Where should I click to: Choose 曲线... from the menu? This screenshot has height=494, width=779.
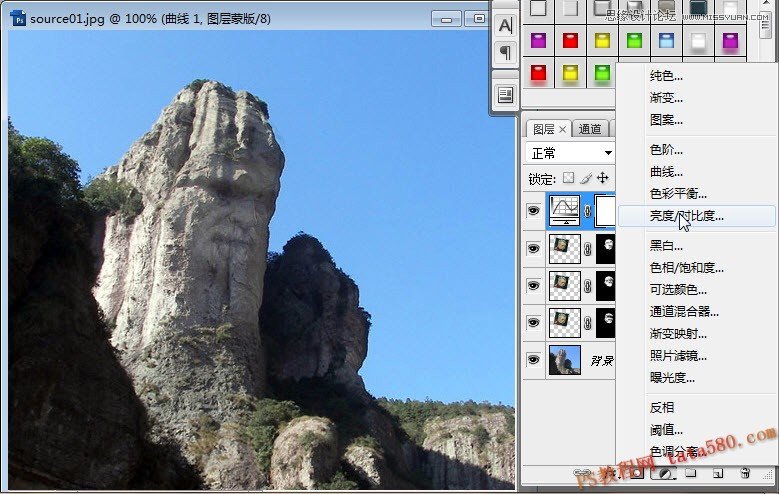point(666,172)
